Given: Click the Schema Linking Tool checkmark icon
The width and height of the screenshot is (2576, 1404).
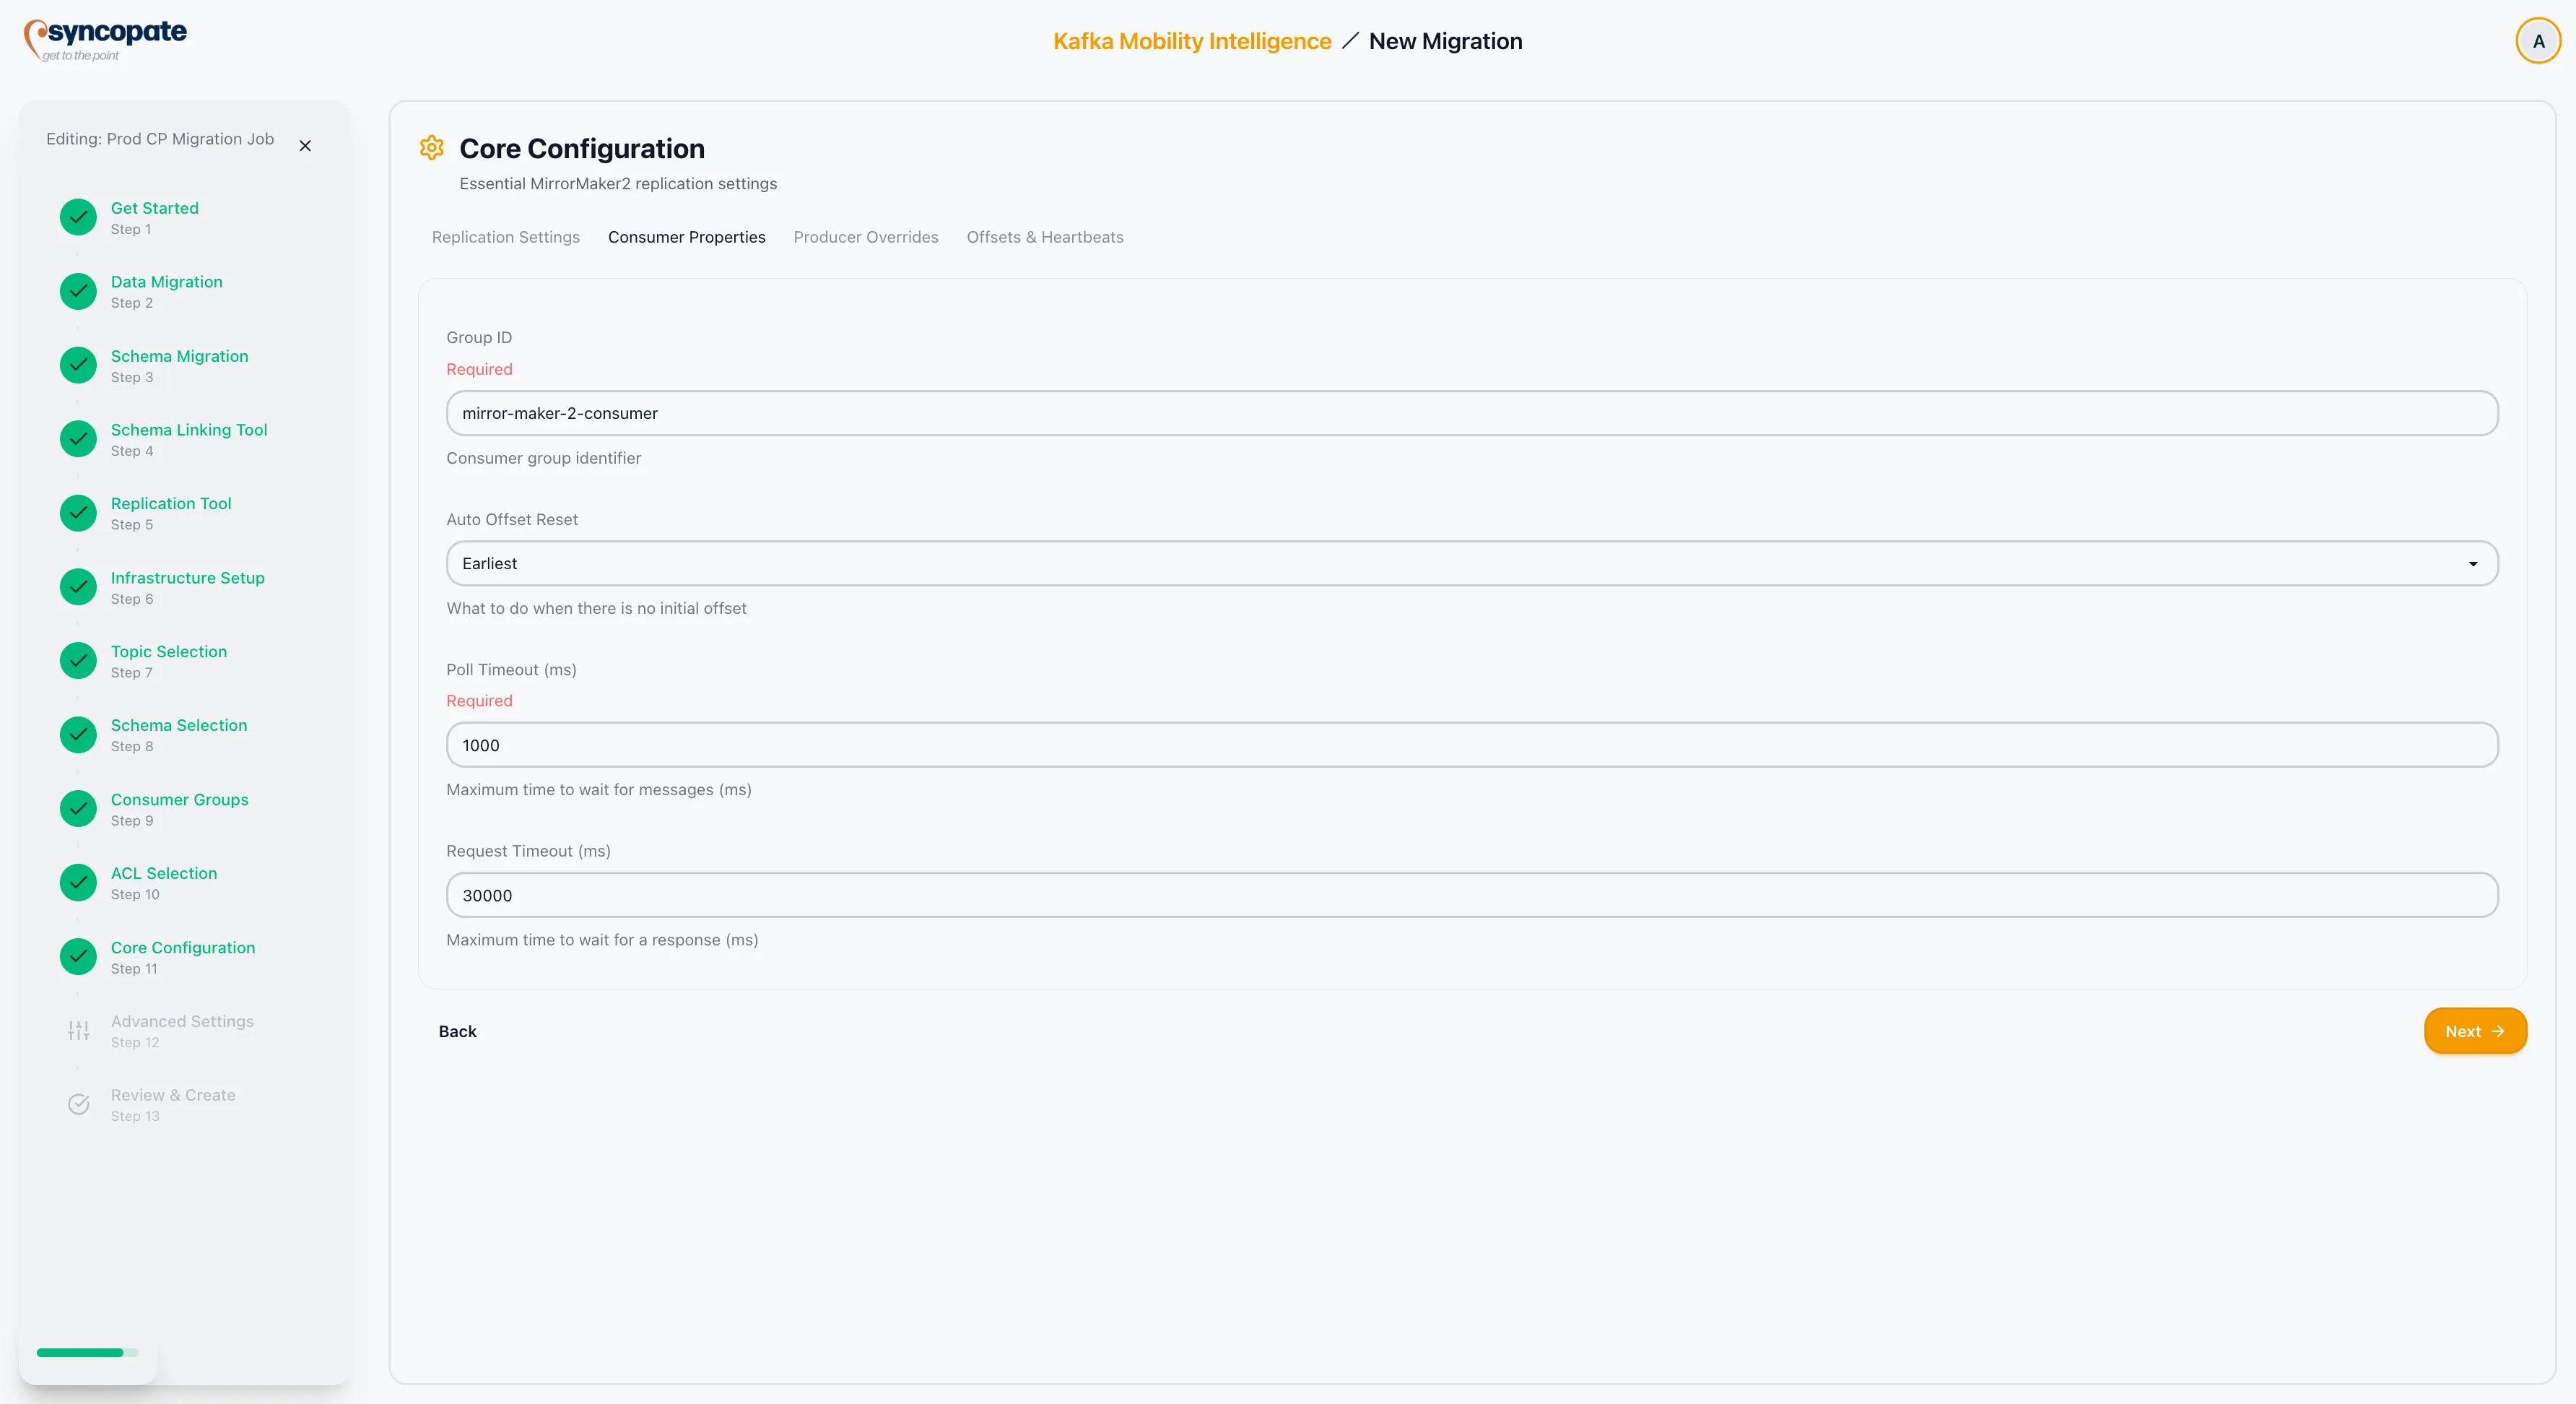Looking at the screenshot, I should pyautogui.click(x=78, y=439).
